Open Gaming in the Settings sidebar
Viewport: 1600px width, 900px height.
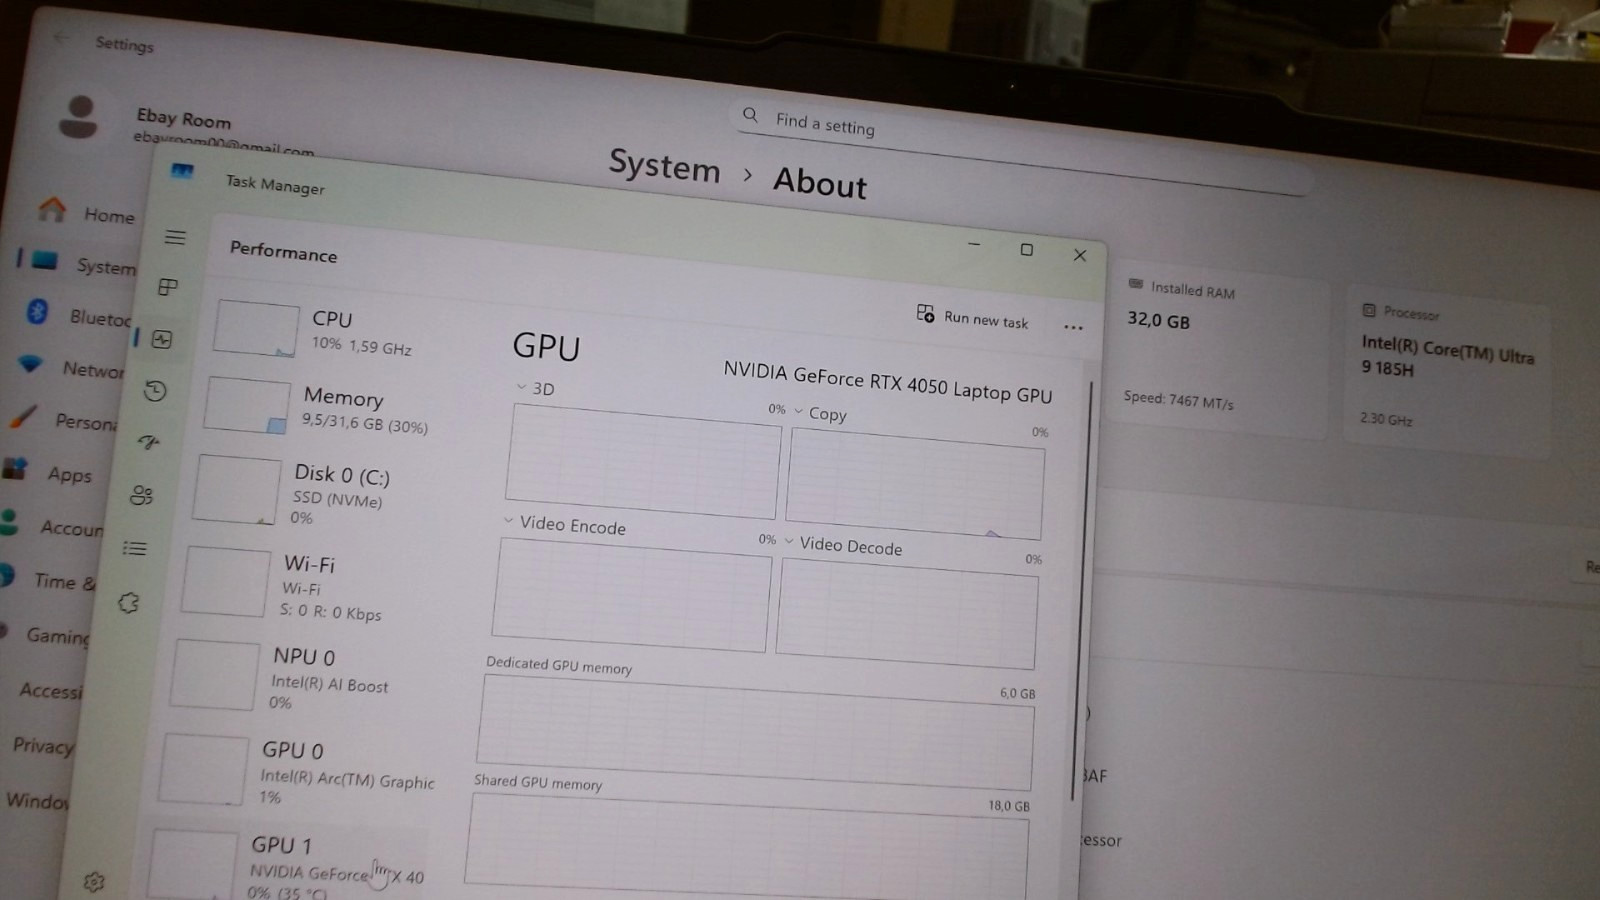coord(46,634)
